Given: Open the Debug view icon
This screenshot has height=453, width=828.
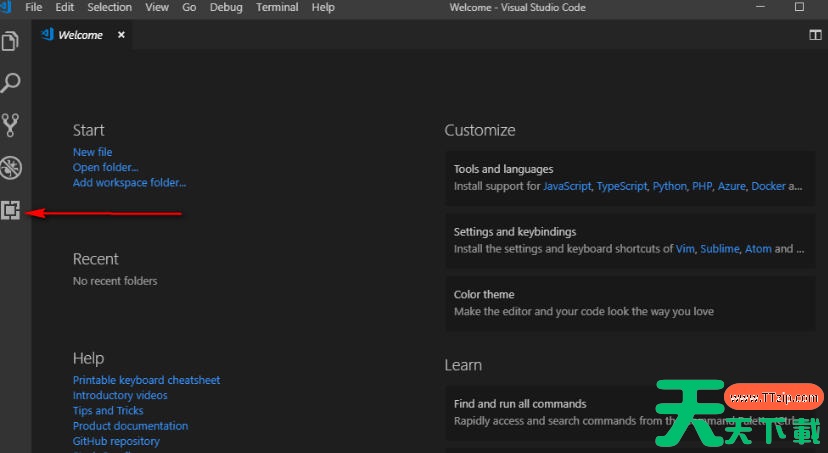Looking at the screenshot, I should [11, 167].
